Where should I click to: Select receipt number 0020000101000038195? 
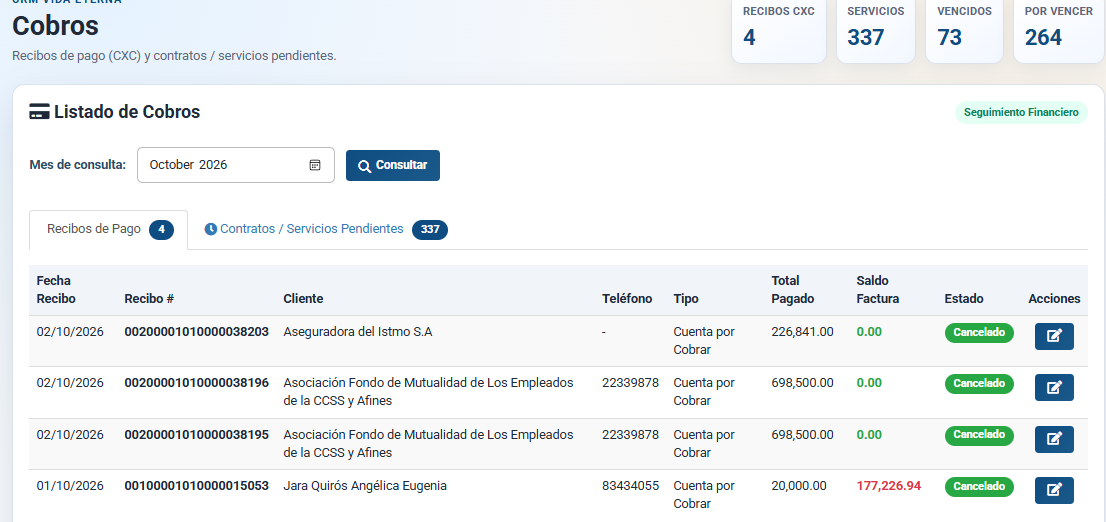[x=196, y=435]
